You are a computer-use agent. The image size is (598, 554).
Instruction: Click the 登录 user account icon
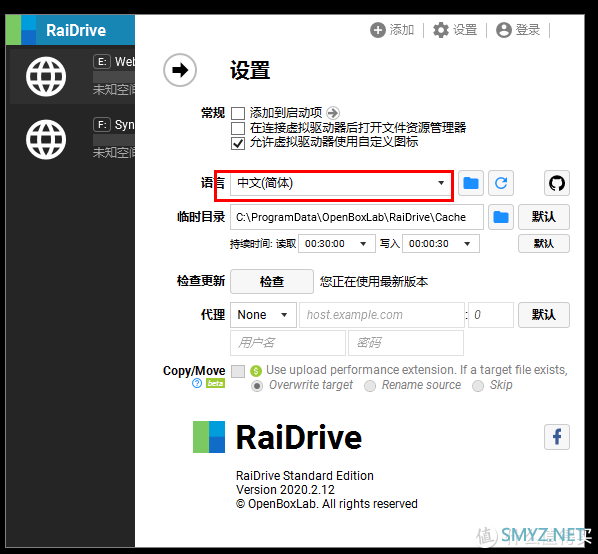tap(503, 30)
